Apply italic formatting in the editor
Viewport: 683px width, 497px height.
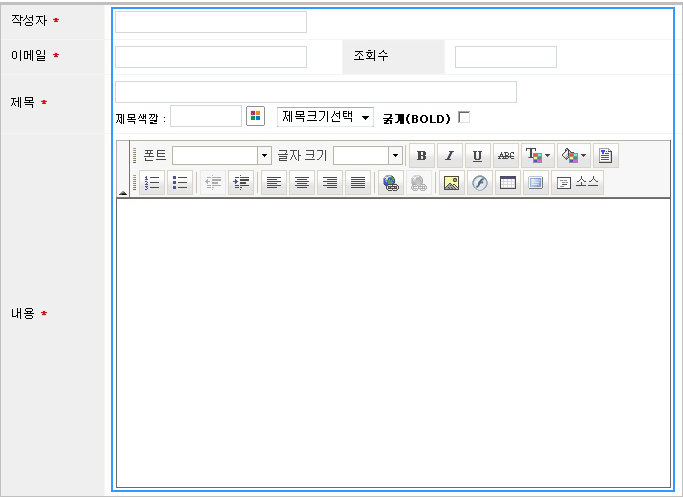tap(450, 156)
